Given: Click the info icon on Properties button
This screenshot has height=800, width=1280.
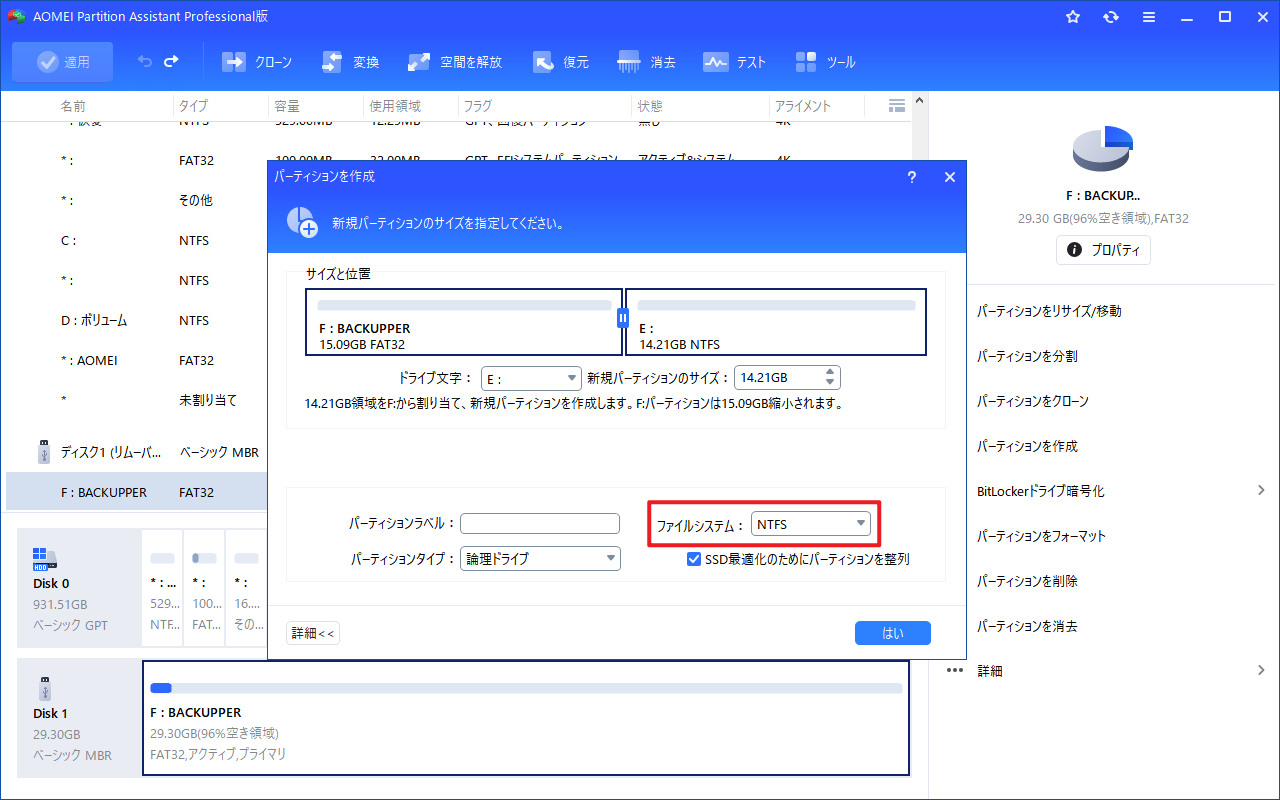Looking at the screenshot, I should coord(1075,250).
